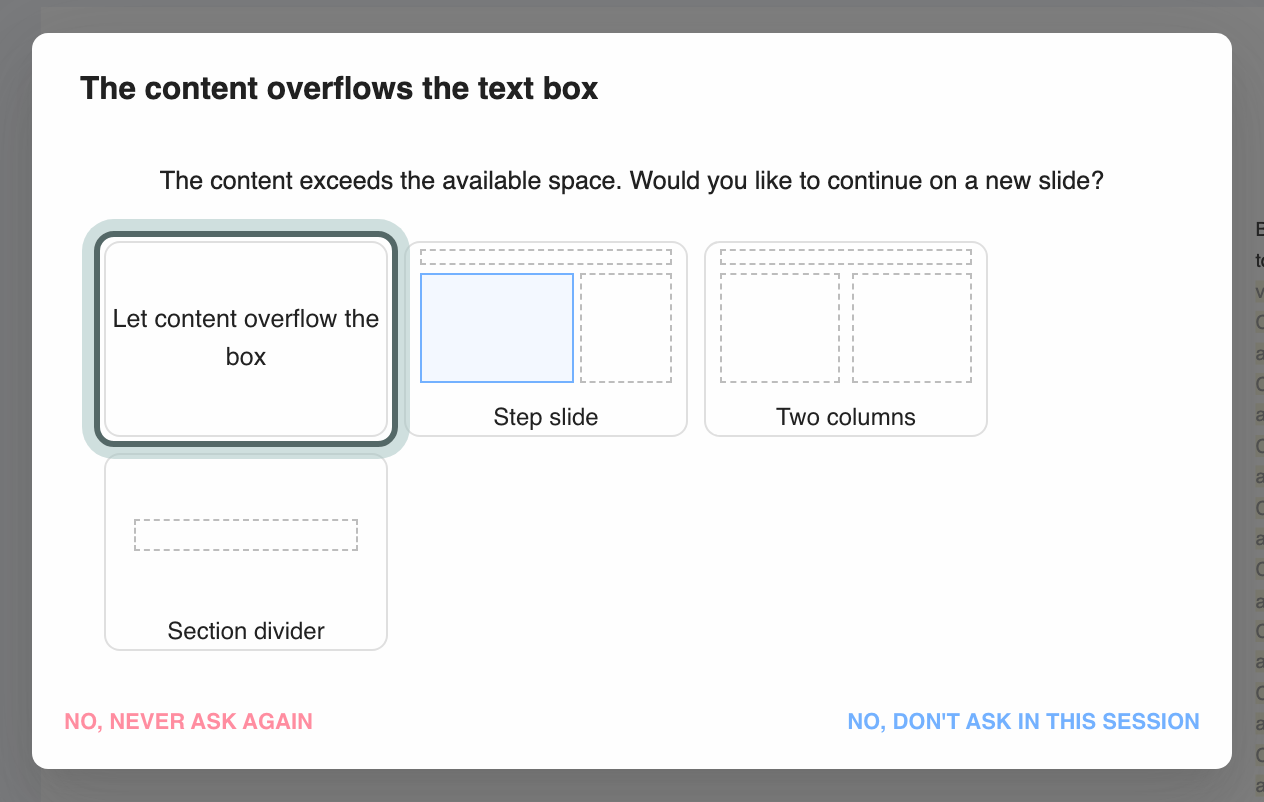Image resolution: width=1264 pixels, height=802 pixels.
Task: Click NO, DON'T ASK IN THIS SESSION
Action: coord(1023,721)
